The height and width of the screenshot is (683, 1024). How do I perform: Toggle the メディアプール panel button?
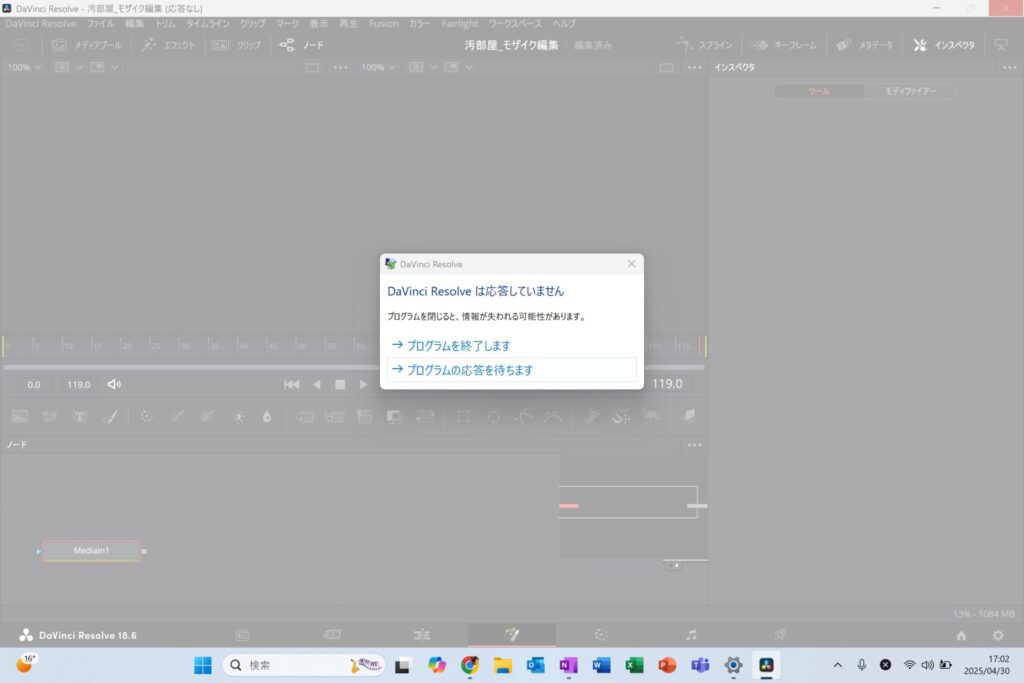click(x=87, y=45)
